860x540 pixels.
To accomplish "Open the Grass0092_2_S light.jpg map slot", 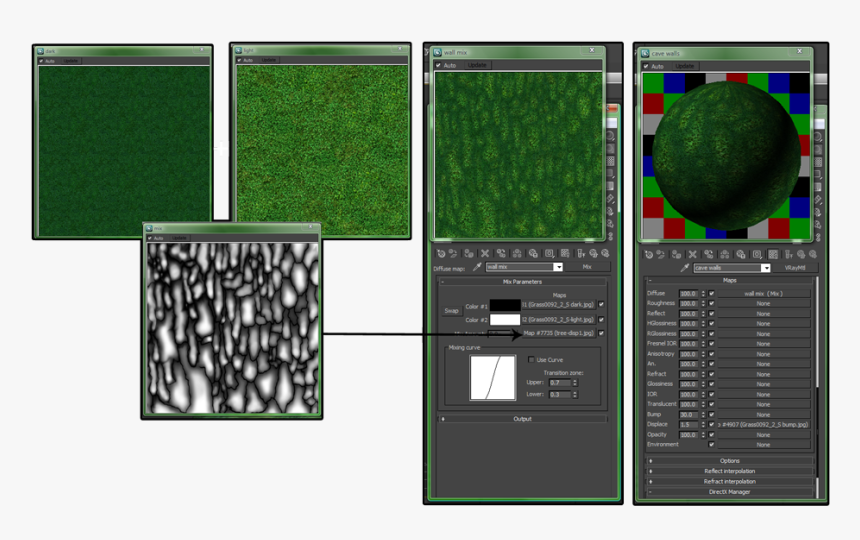I will pos(558,319).
